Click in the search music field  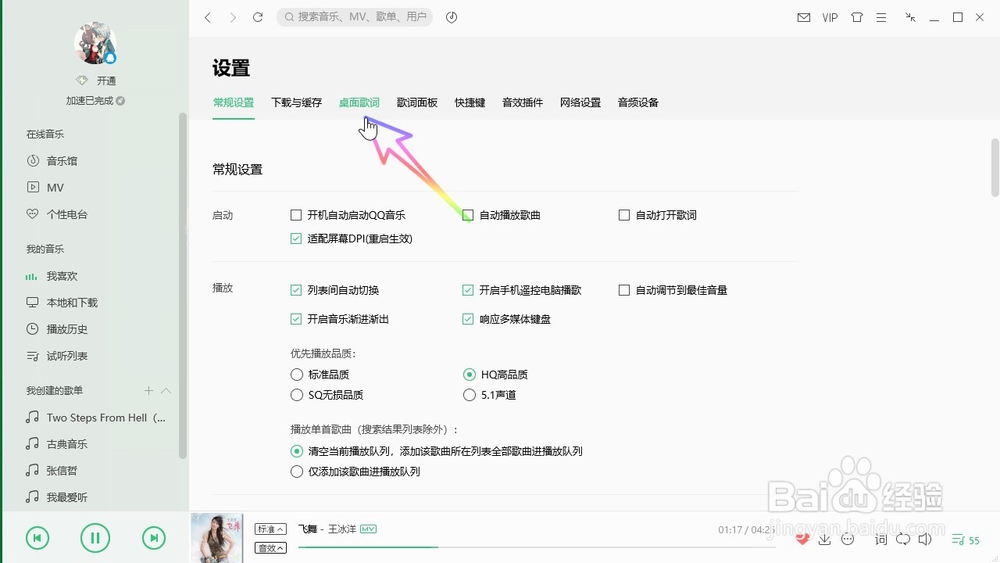[x=355, y=17]
